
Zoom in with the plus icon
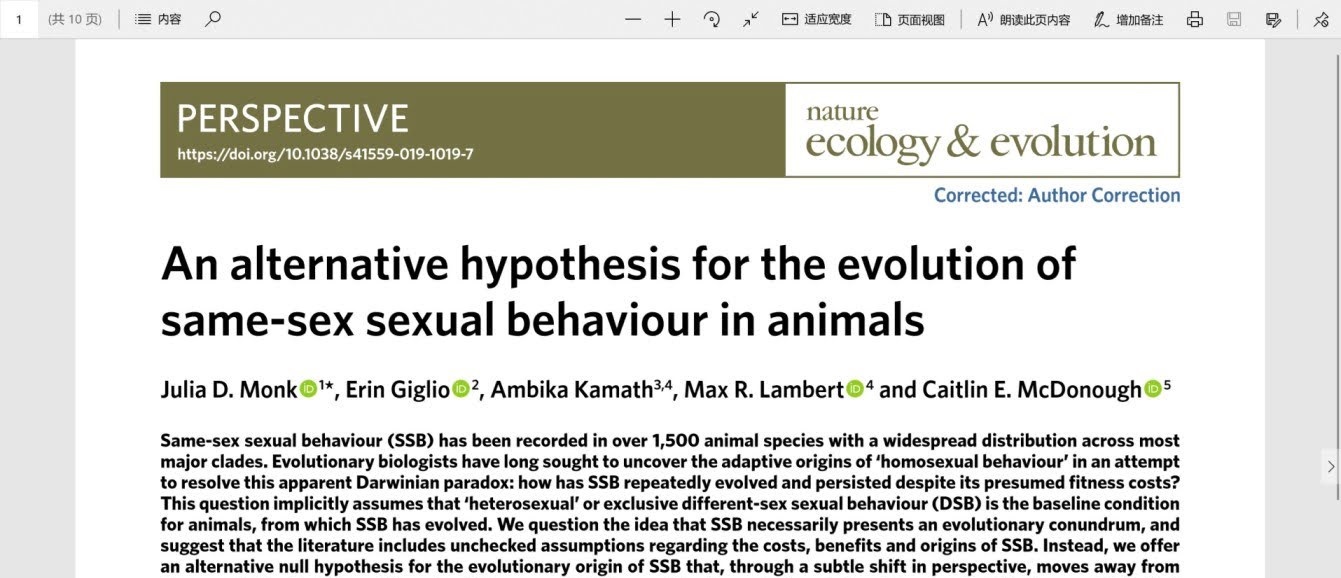[x=672, y=19]
